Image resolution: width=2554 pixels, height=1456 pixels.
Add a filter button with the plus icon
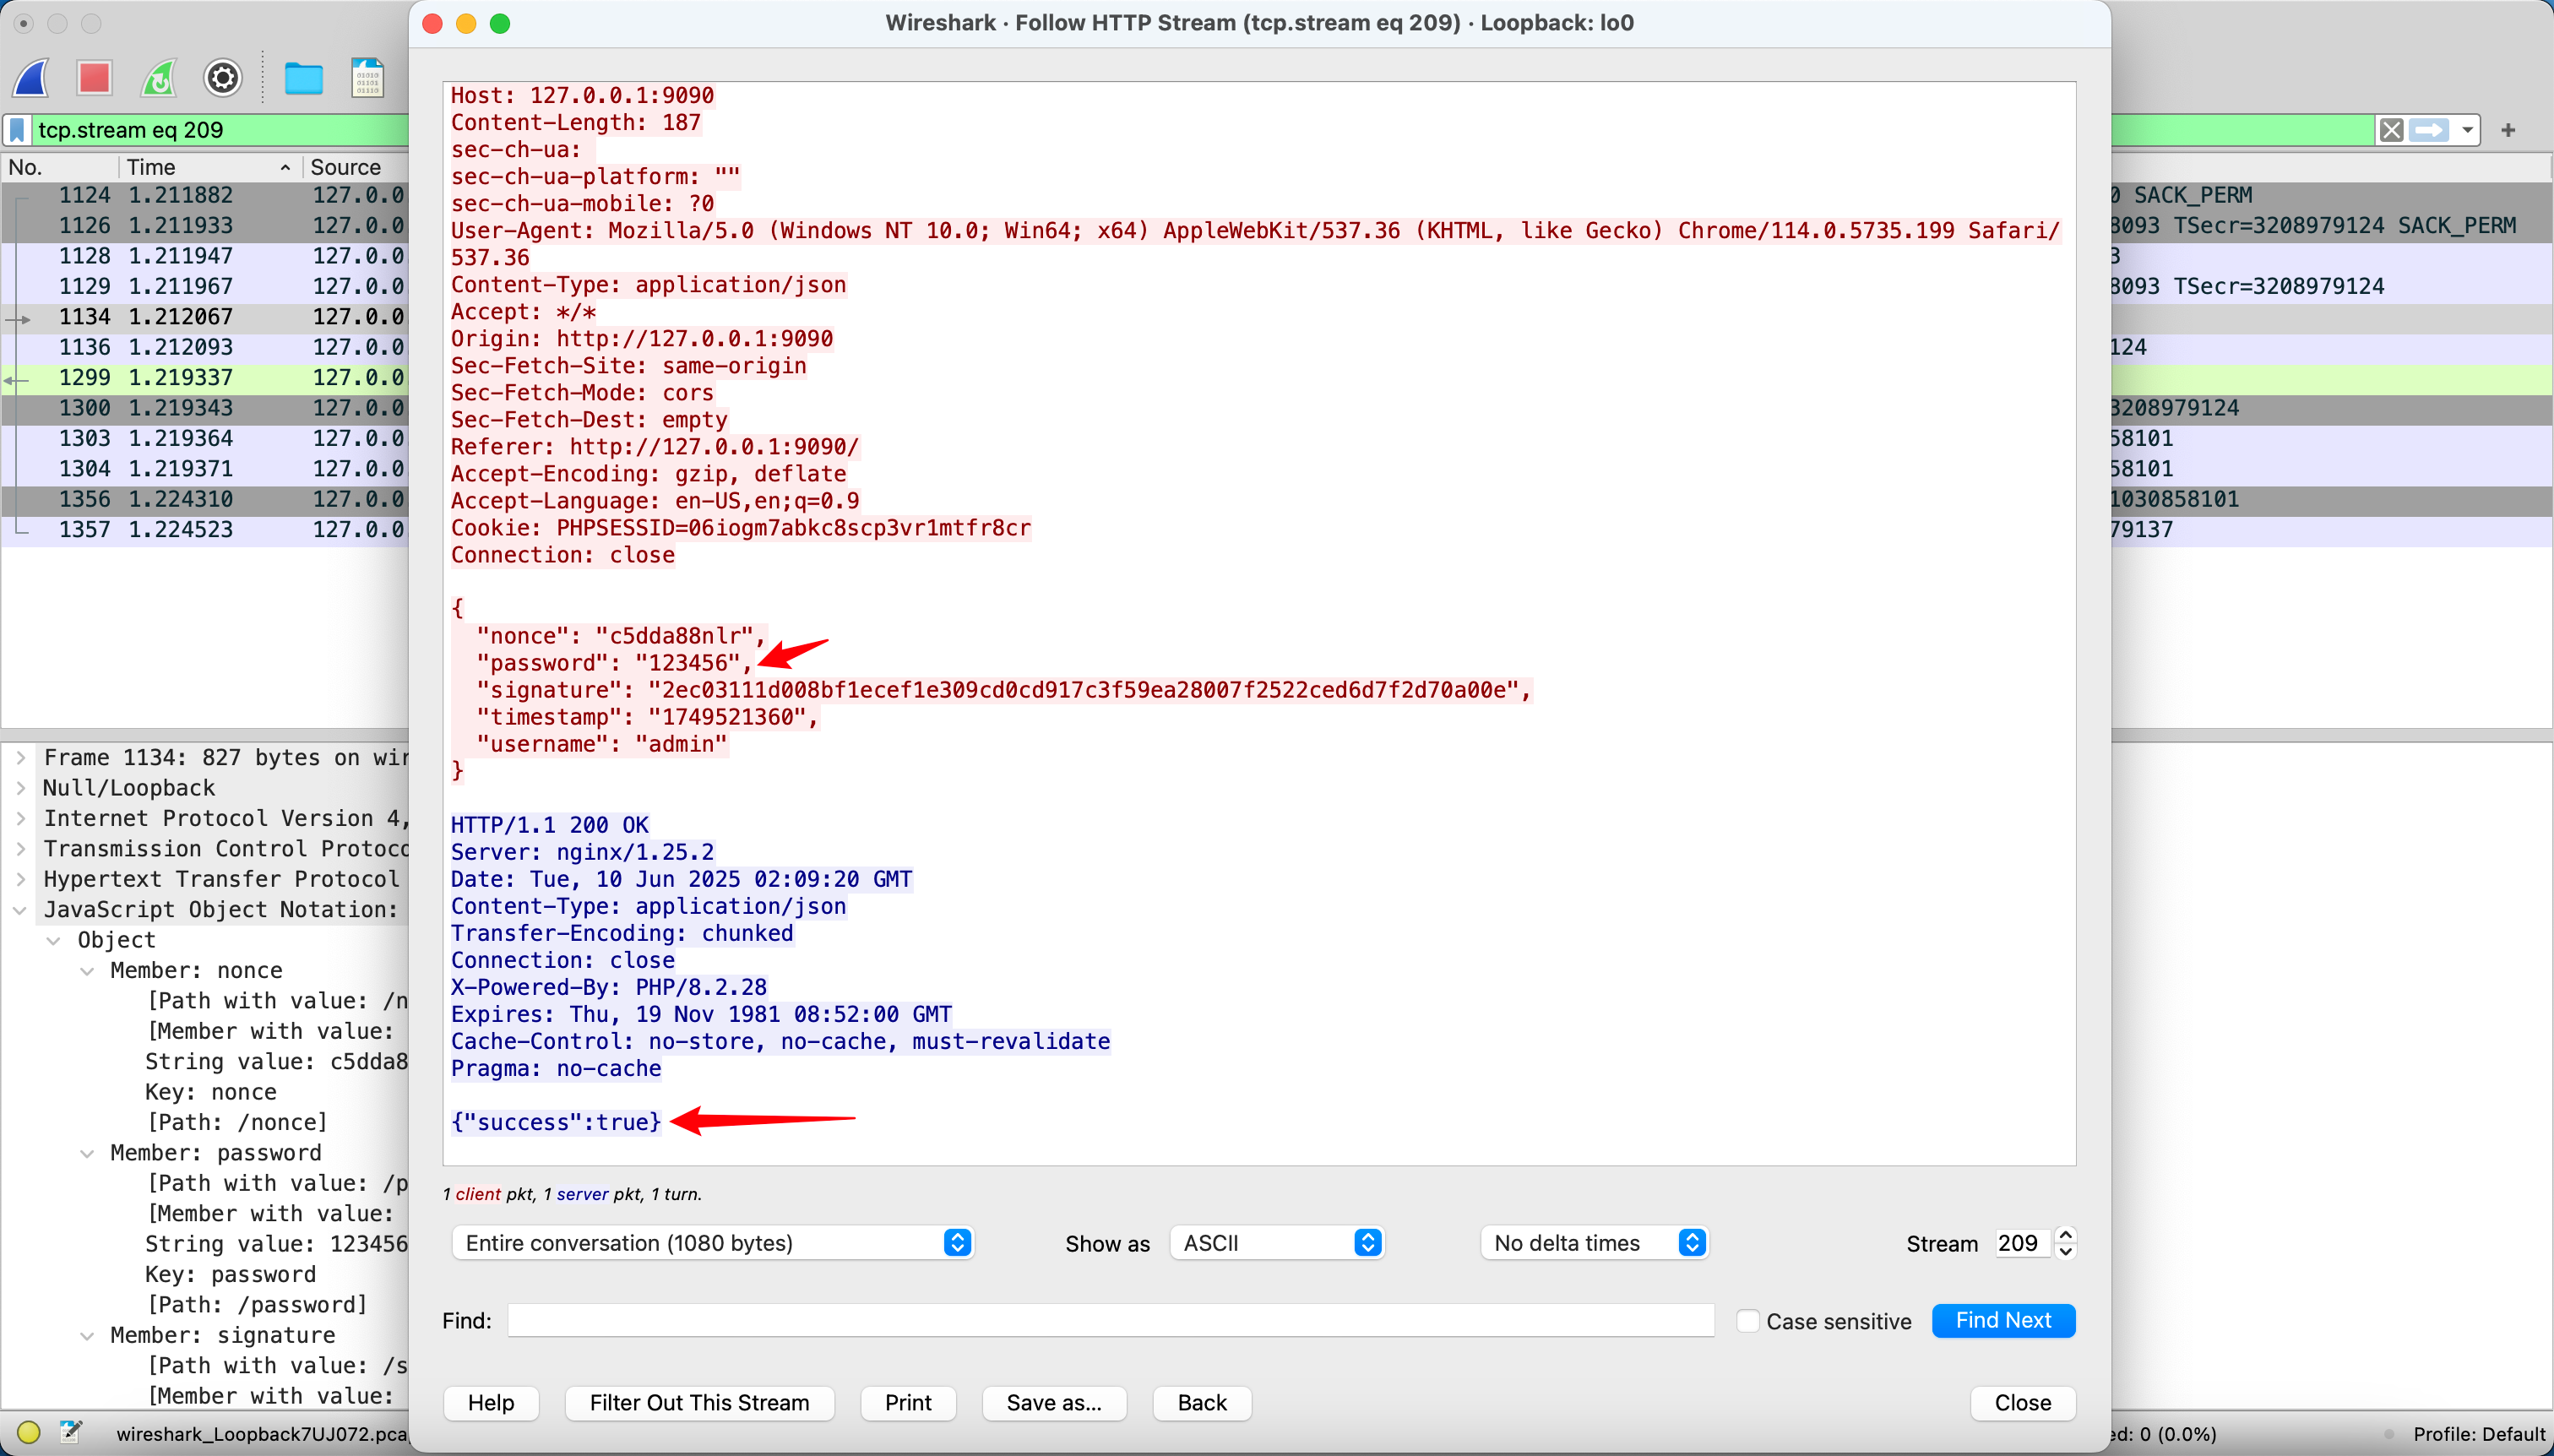[2508, 130]
